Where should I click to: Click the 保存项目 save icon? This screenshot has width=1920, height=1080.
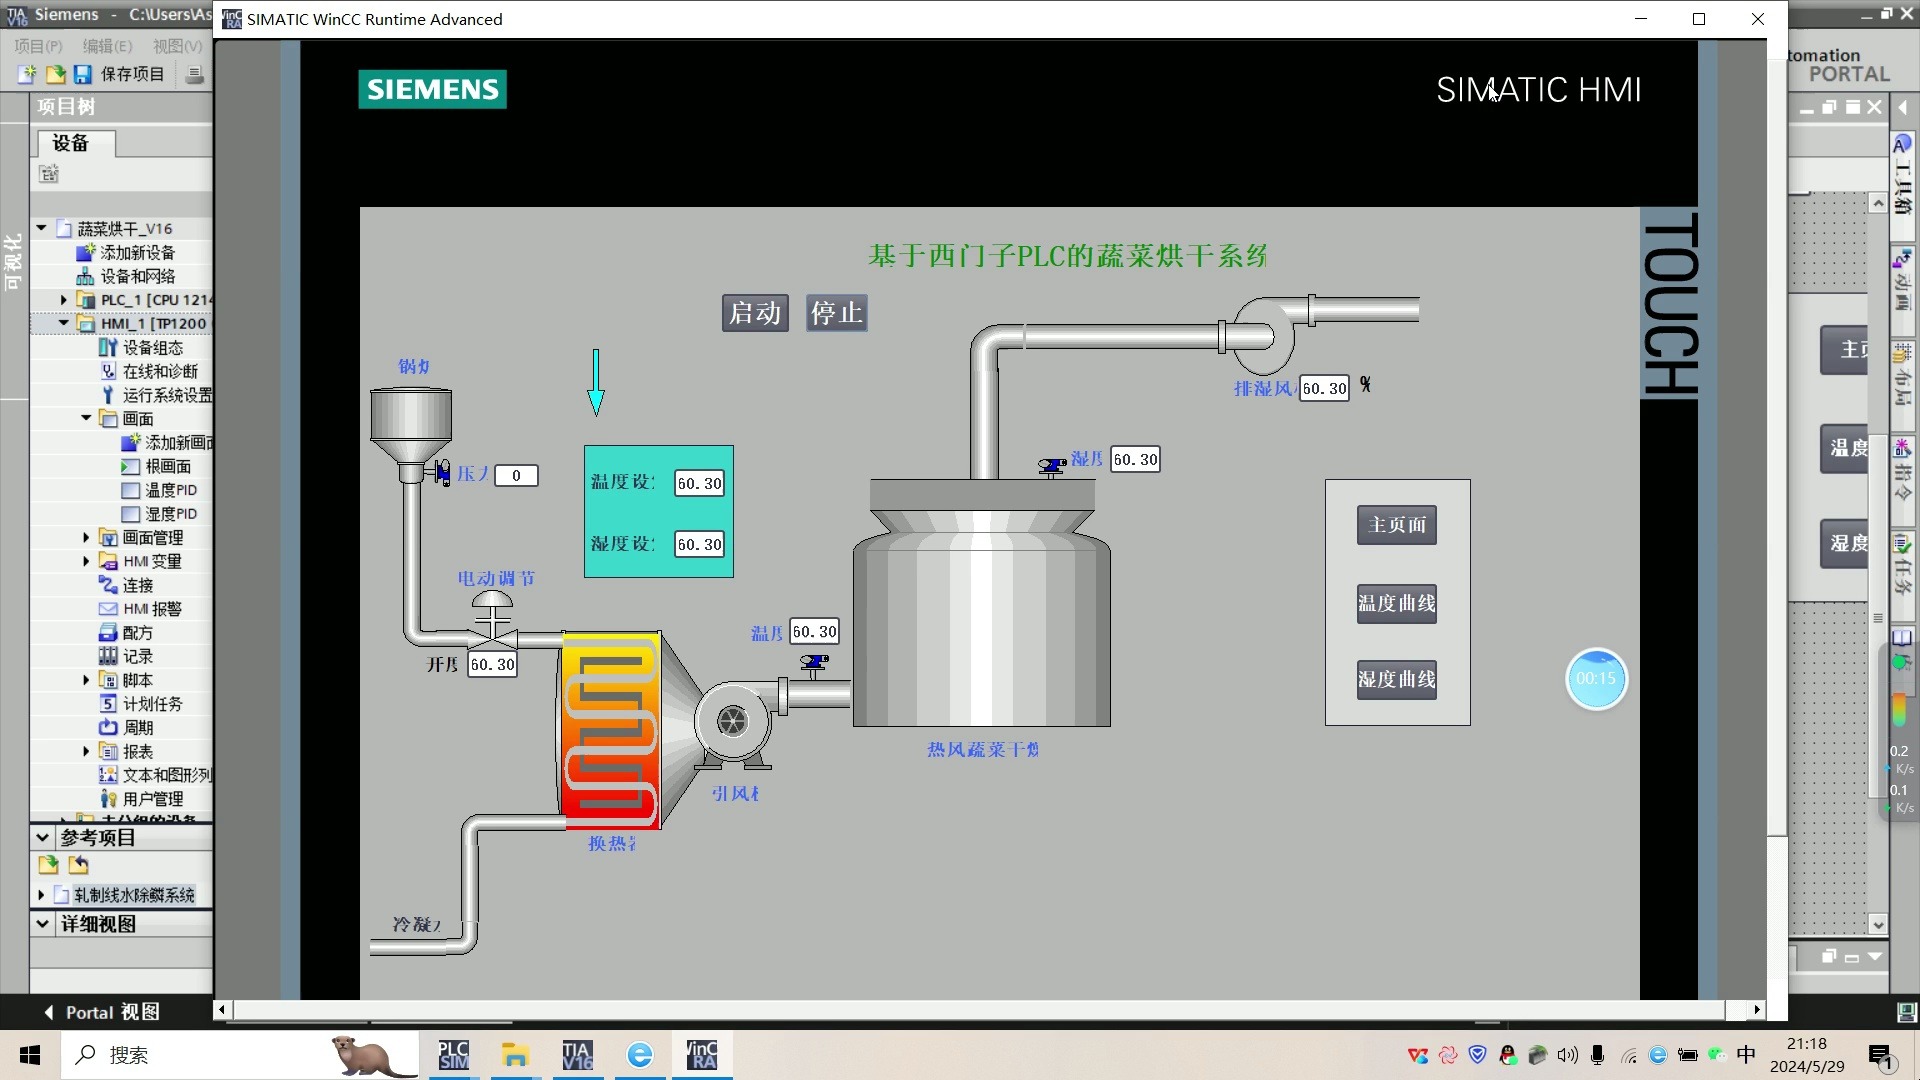click(83, 74)
